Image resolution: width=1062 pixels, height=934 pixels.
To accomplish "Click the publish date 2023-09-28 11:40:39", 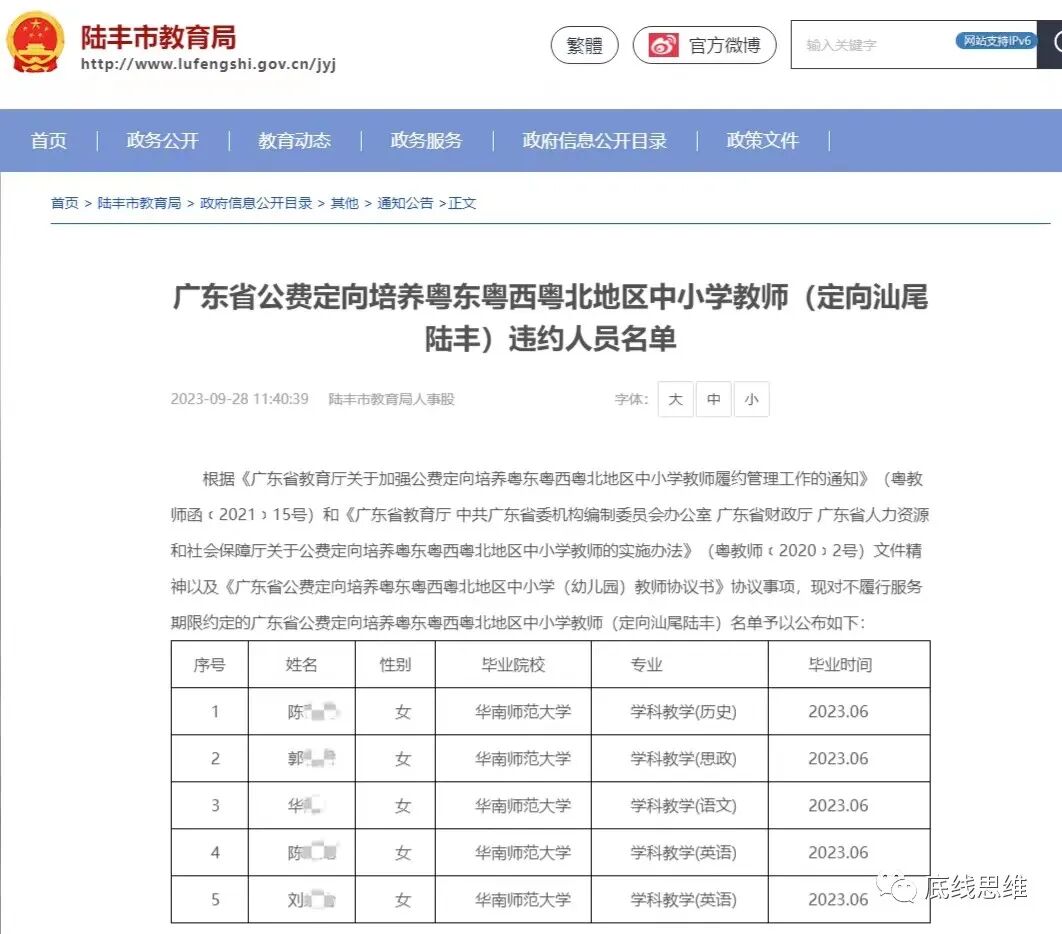I will point(240,399).
